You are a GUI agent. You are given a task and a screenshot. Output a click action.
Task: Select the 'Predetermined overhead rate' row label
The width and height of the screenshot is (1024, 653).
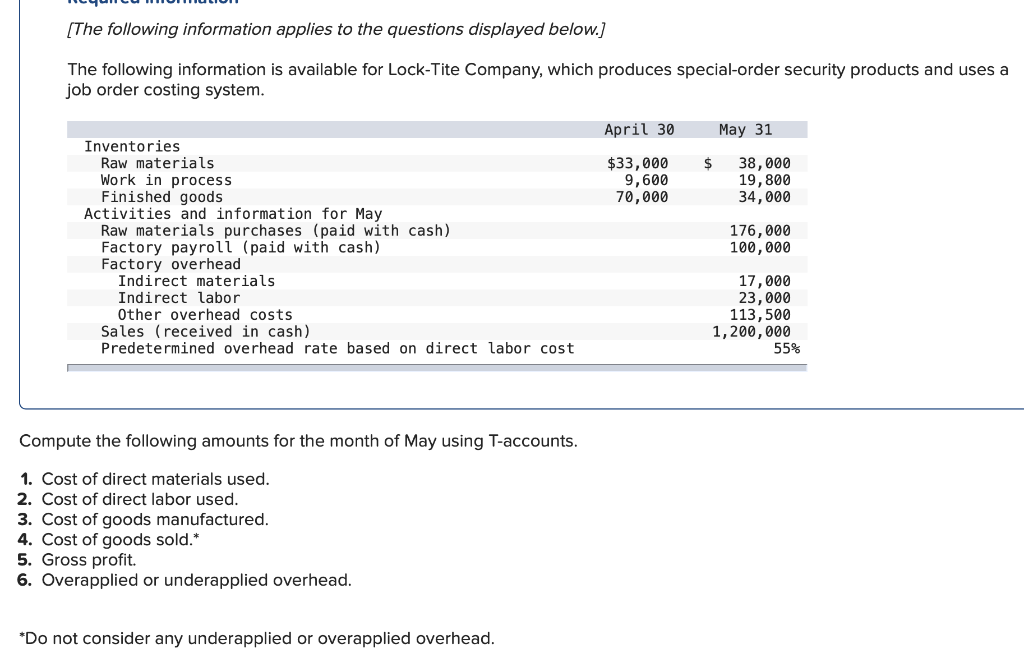tap(338, 349)
